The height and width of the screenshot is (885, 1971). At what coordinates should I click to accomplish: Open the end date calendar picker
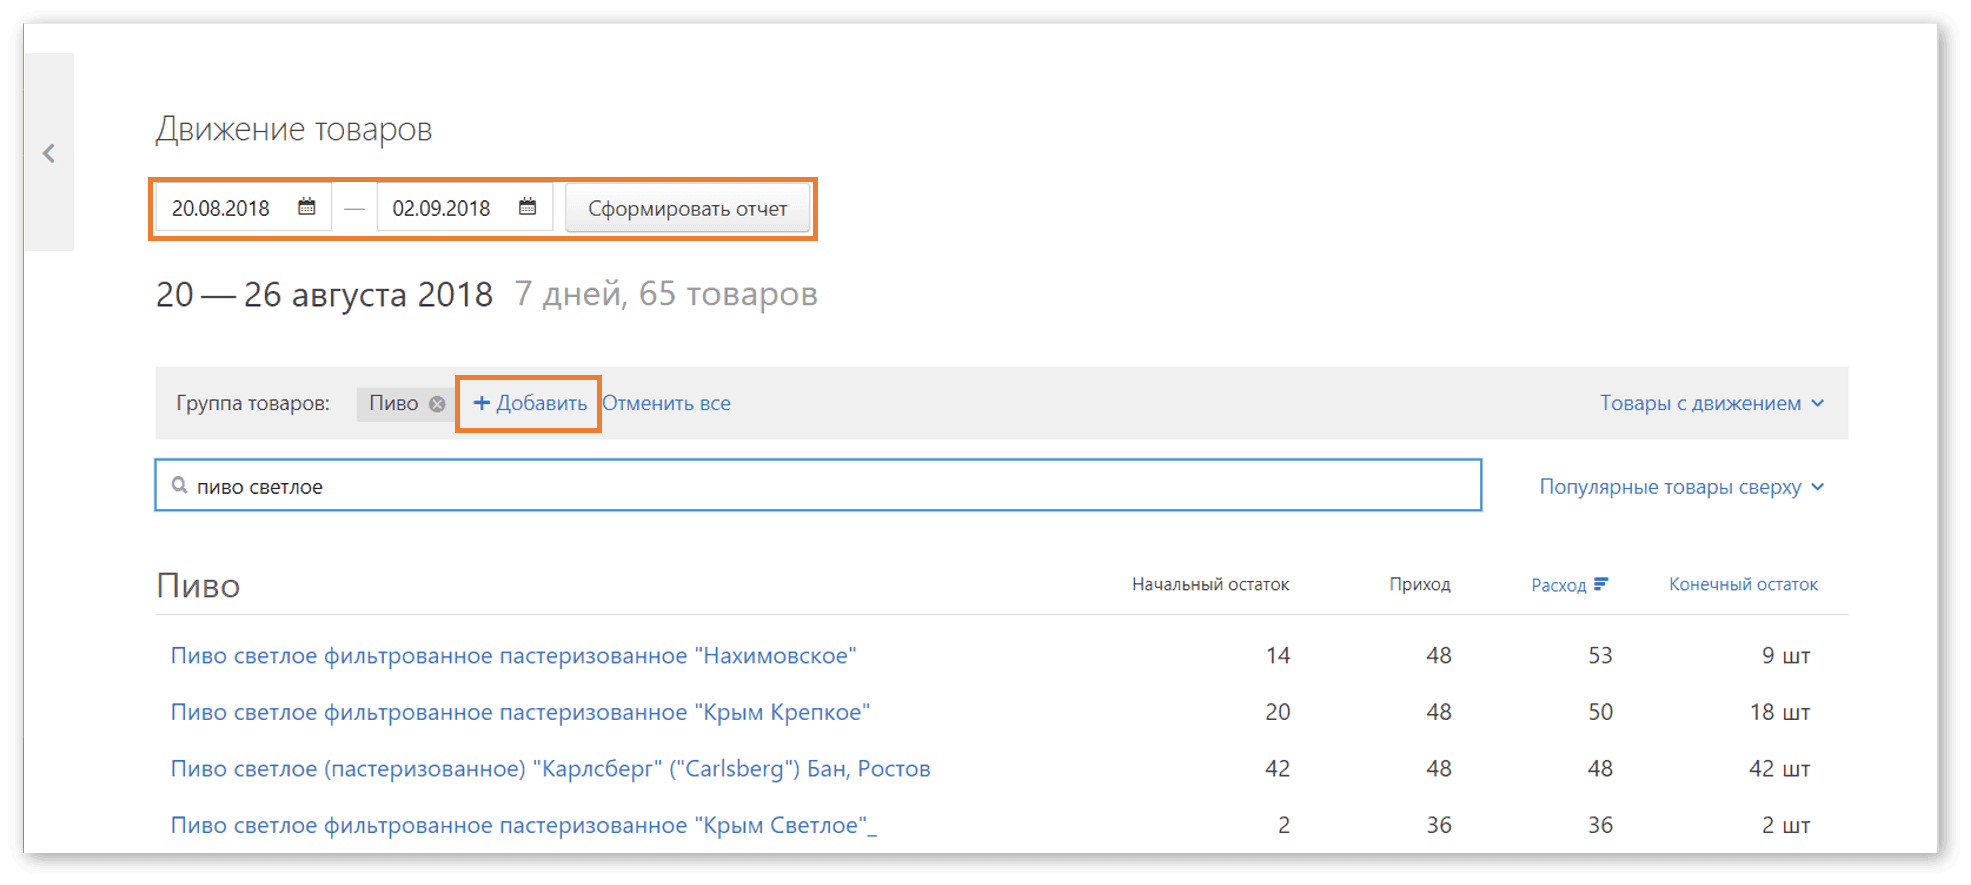pos(527,207)
